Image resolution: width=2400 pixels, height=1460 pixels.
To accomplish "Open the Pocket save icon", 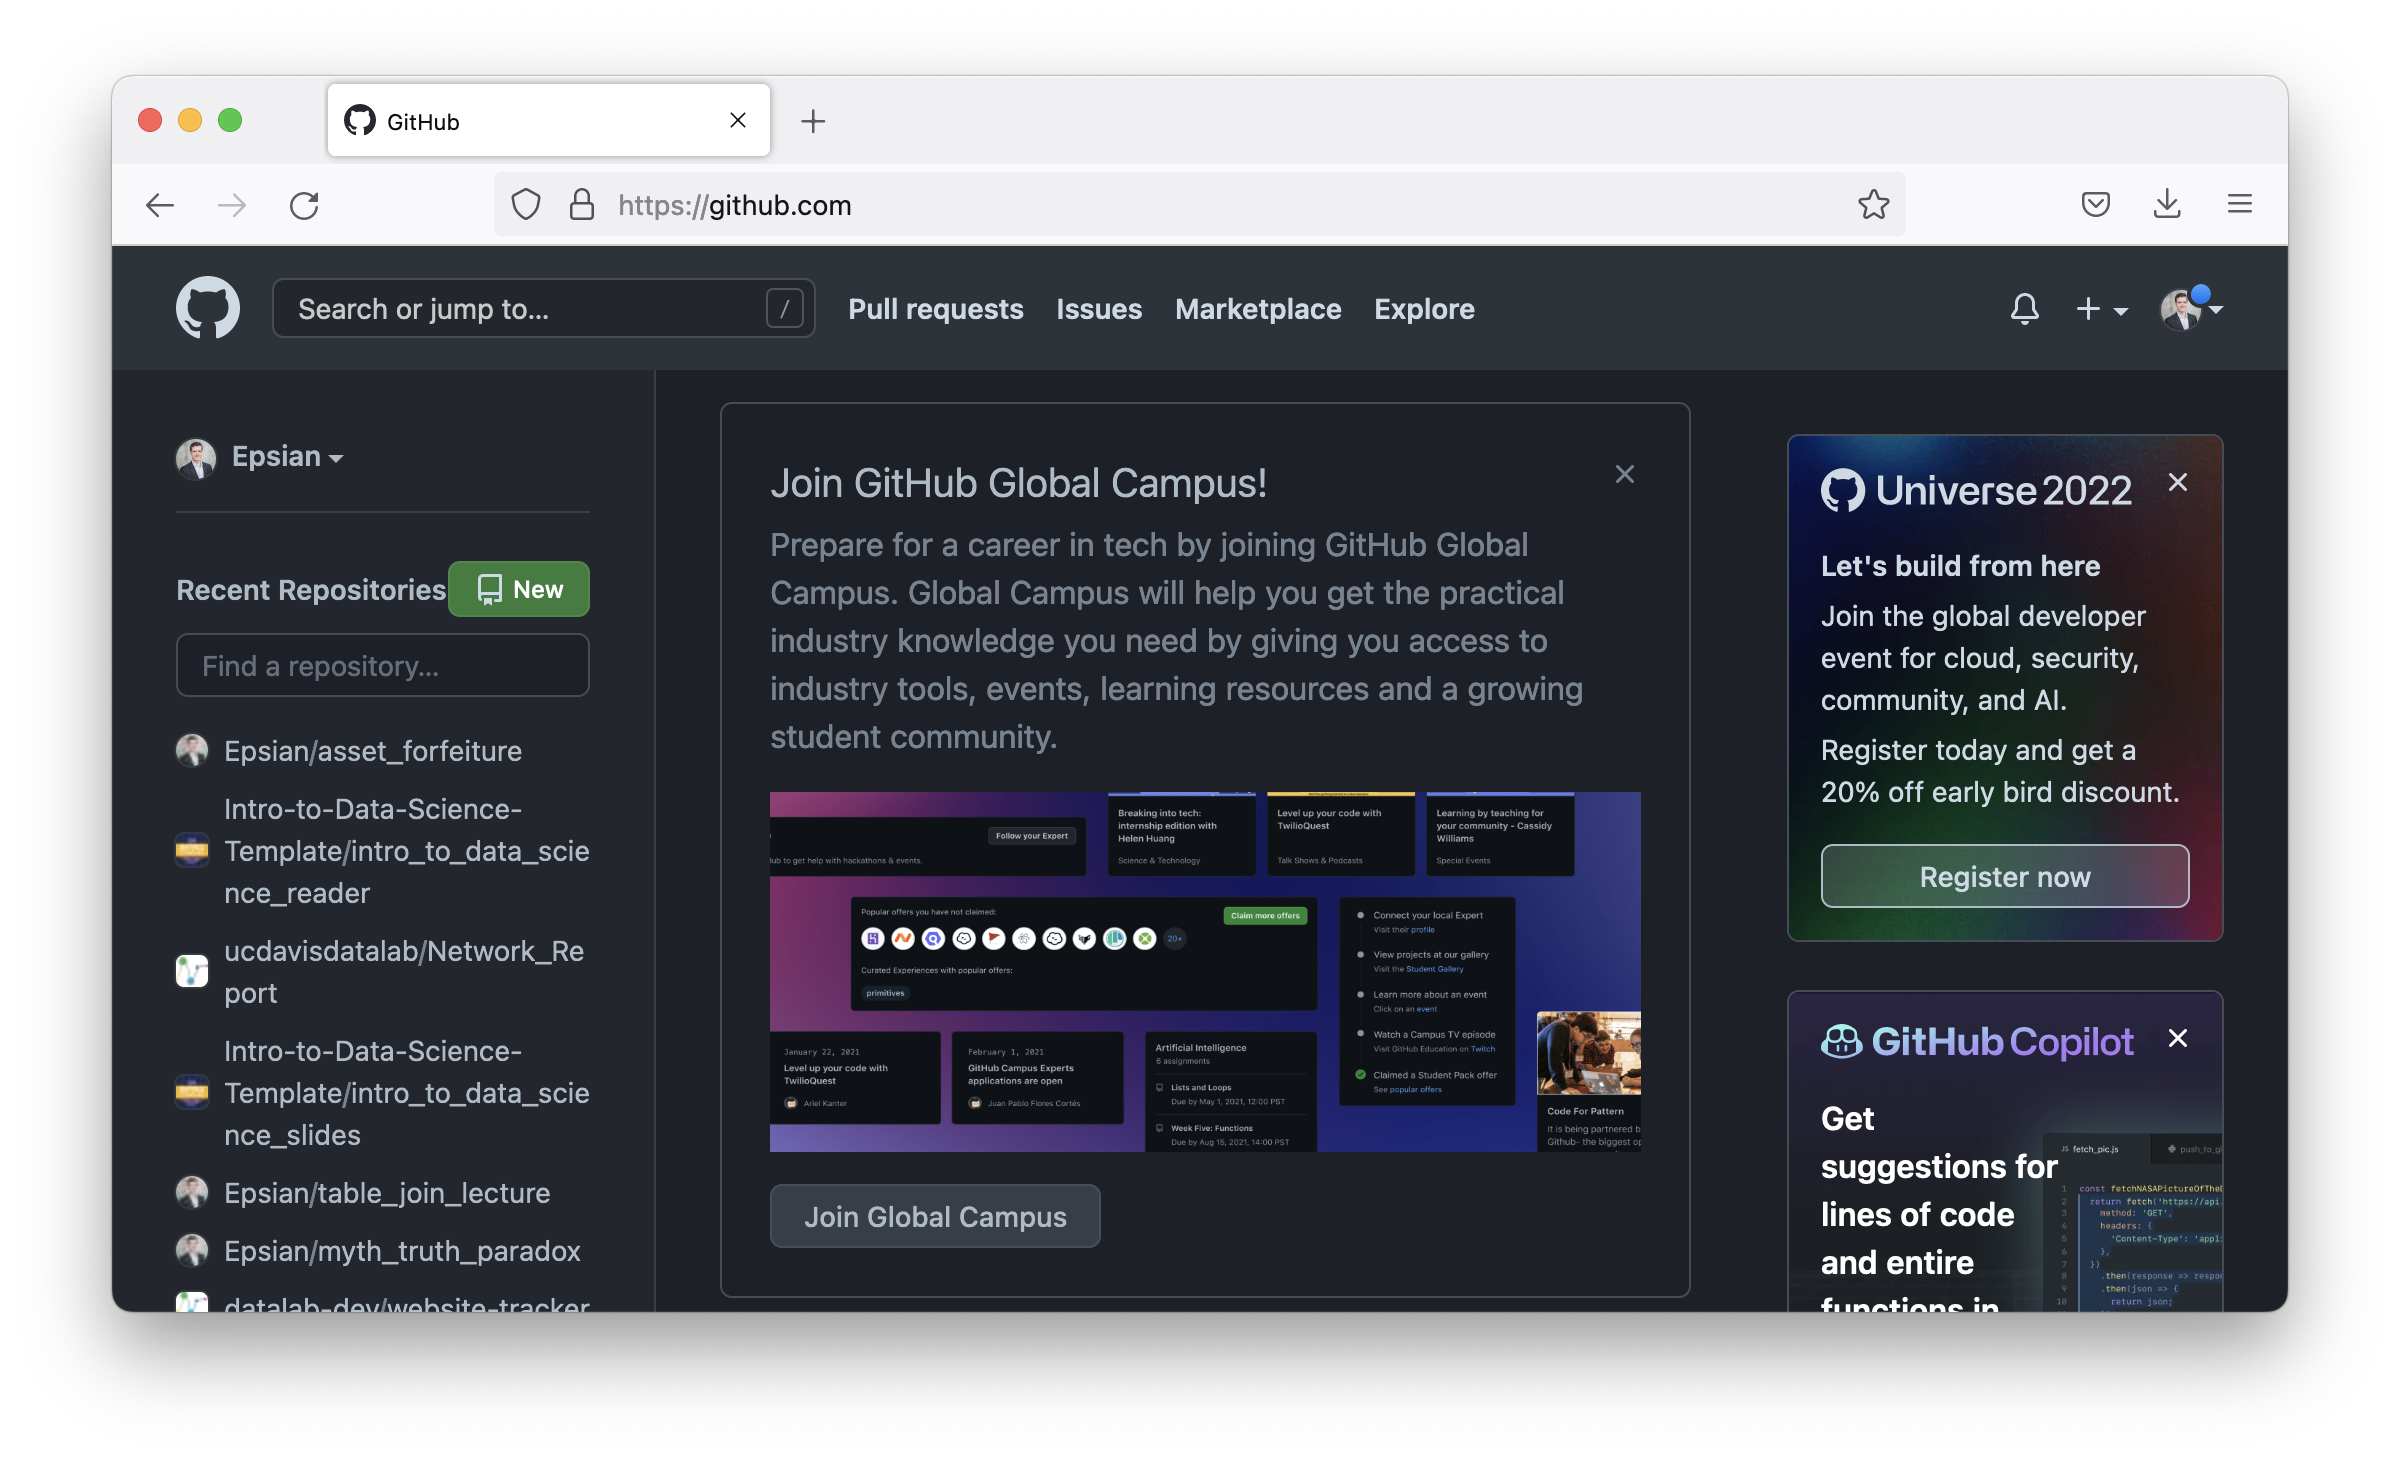I will (x=2095, y=205).
